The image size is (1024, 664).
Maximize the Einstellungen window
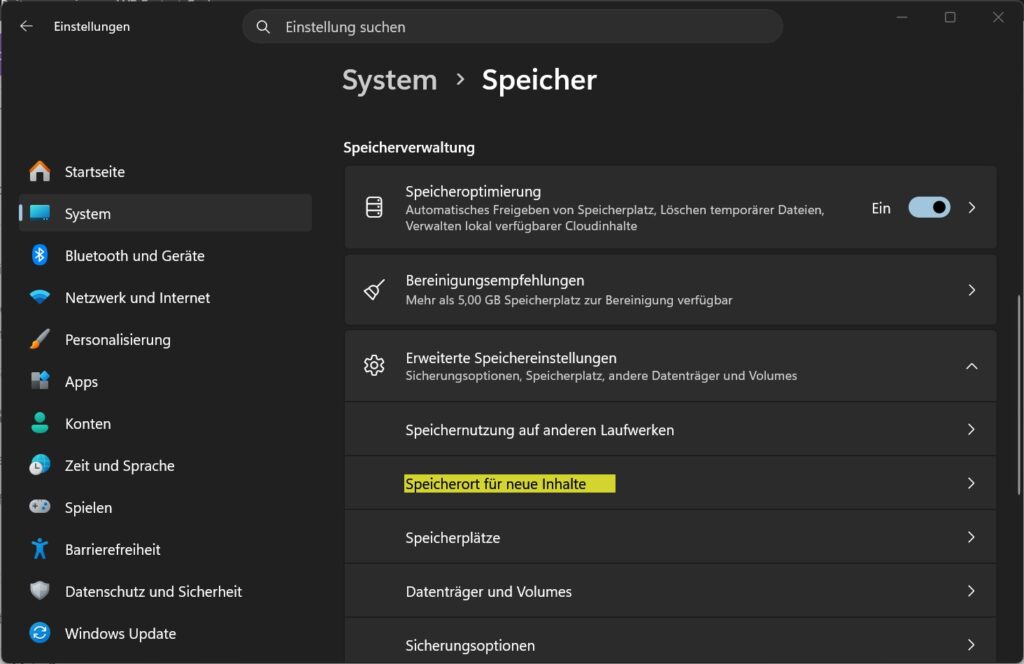click(x=950, y=17)
